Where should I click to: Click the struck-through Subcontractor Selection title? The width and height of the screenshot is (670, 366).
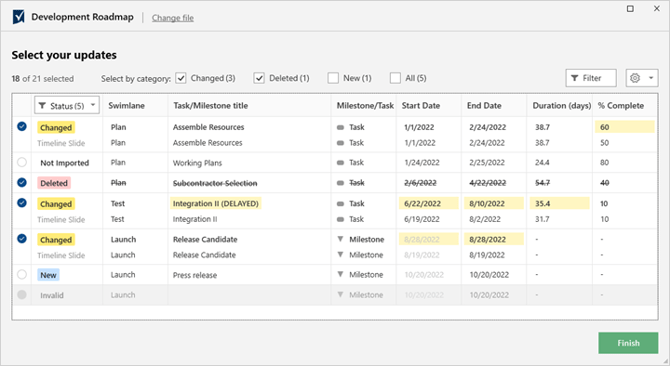pyautogui.click(x=215, y=183)
